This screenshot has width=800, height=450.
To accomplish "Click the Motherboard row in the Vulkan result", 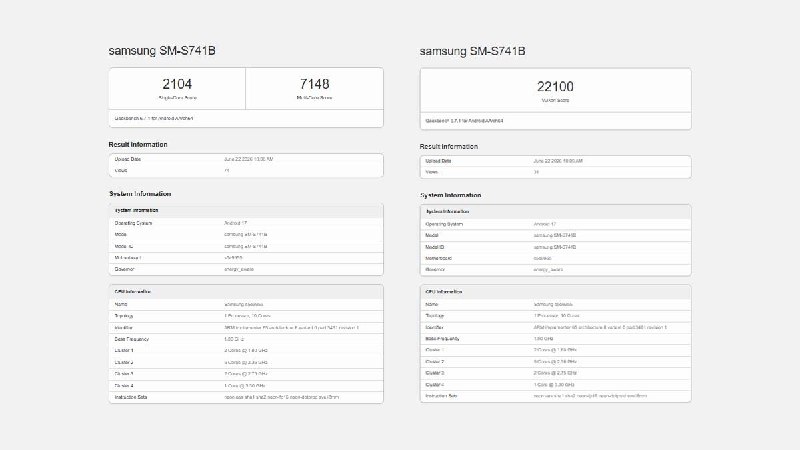I will (x=556, y=258).
